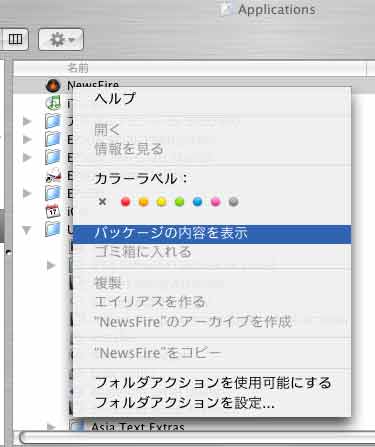Choose フォルダアクションを使用可能にする menu item
Image resolution: width=375 pixels, height=447 pixels.
(213, 383)
